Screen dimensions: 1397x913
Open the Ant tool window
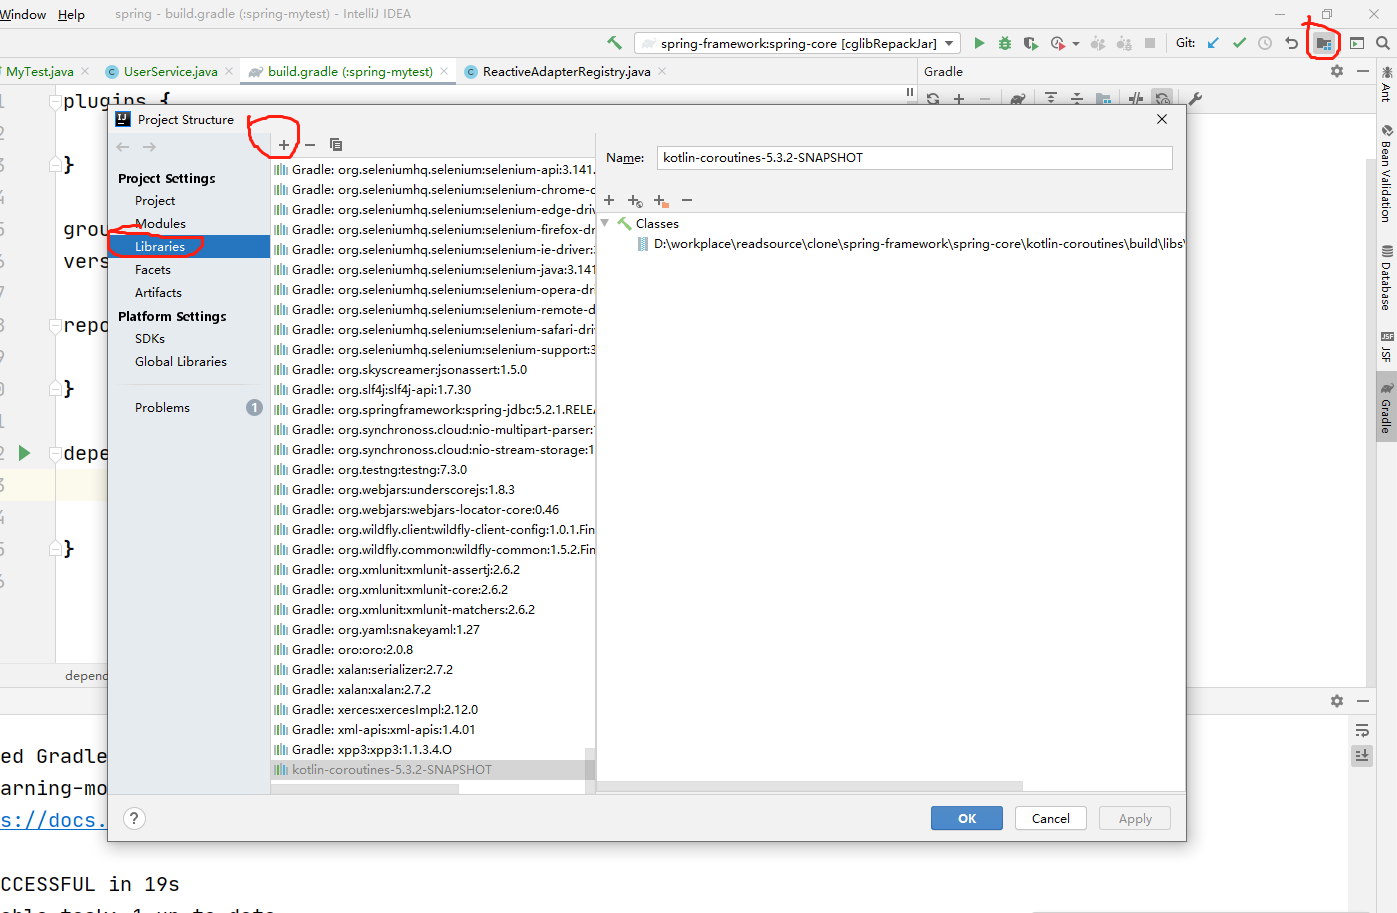[1386, 85]
